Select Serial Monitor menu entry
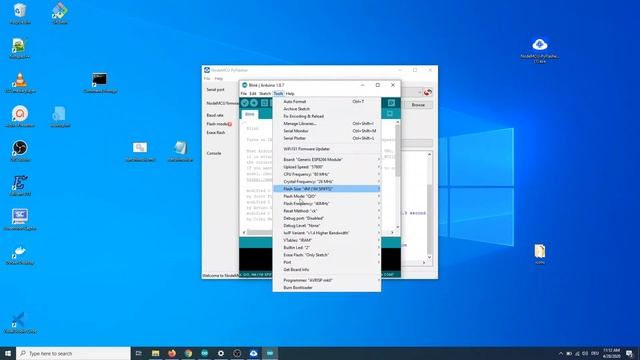The width and height of the screenshot is (640, 360). (327, 131)
